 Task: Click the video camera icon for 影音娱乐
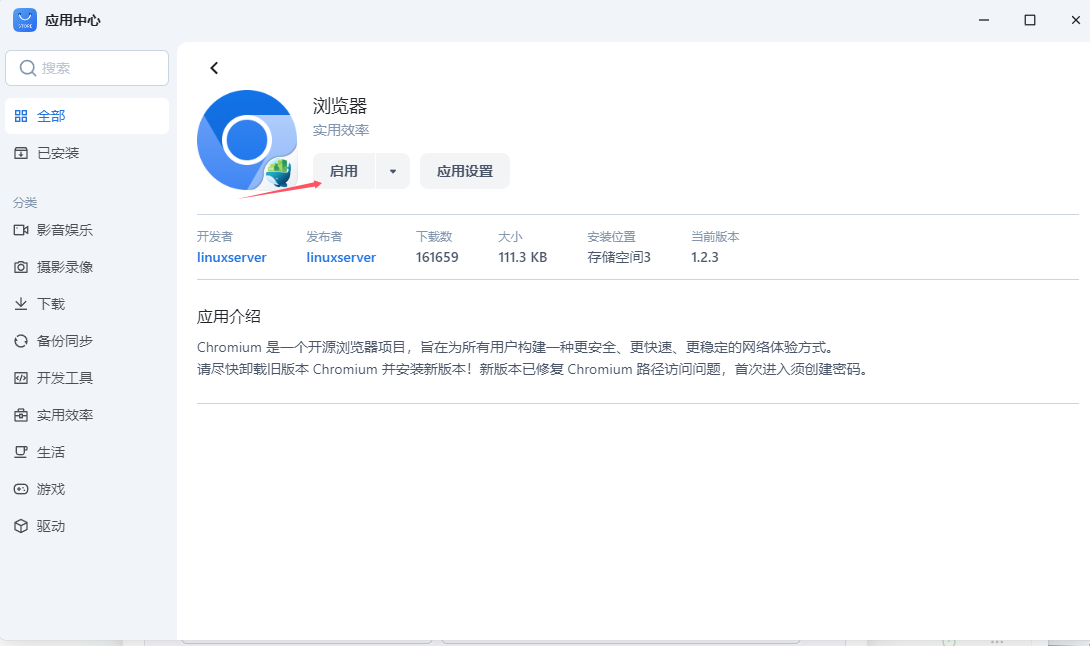pos(21,230)
